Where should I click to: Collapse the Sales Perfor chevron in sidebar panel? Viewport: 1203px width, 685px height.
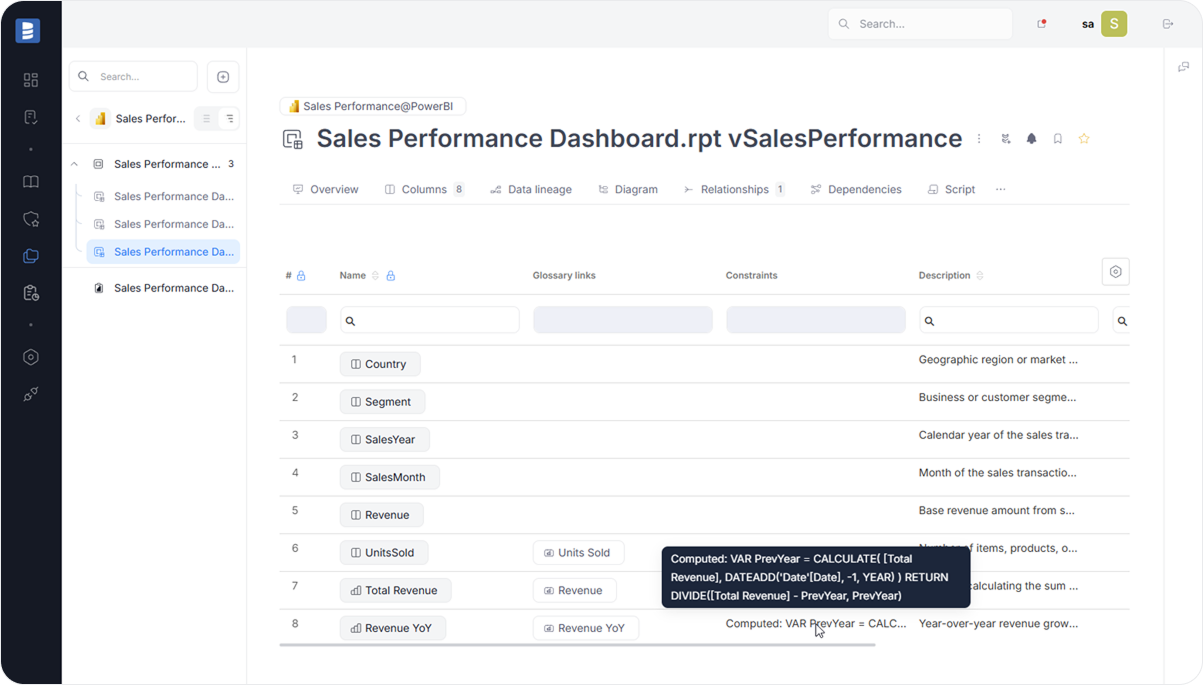point(78,118)
